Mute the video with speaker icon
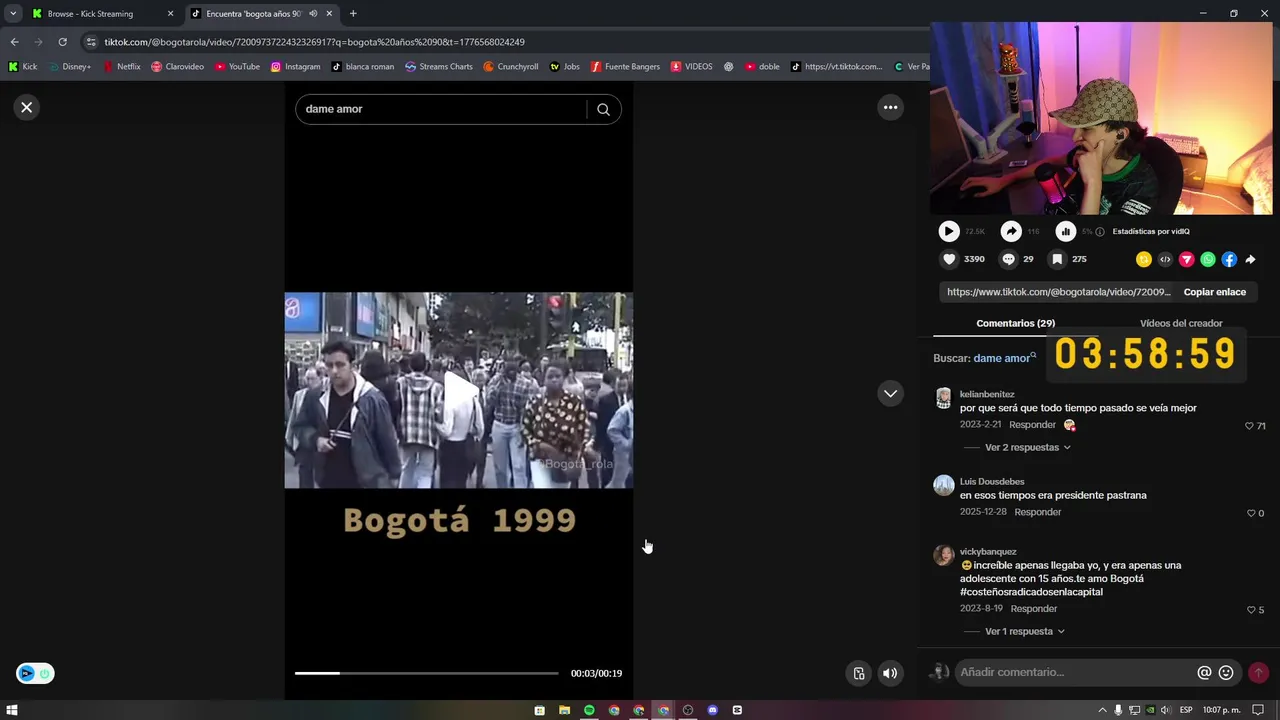This screenshot has width=1280, height=720. (889, 673)
